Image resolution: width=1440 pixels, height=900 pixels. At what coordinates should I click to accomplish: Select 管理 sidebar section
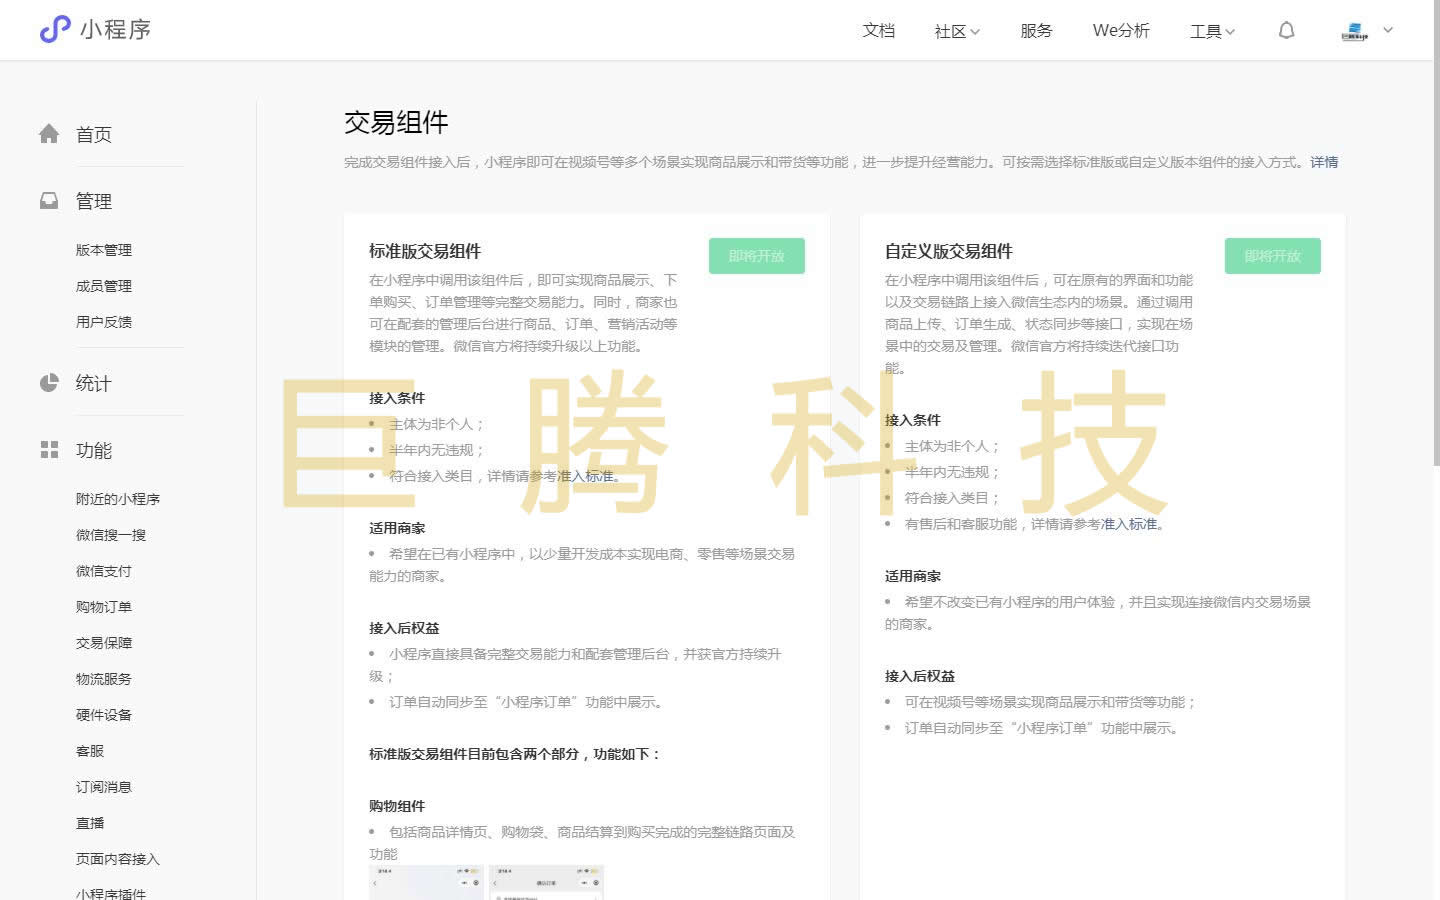[94, 201]
